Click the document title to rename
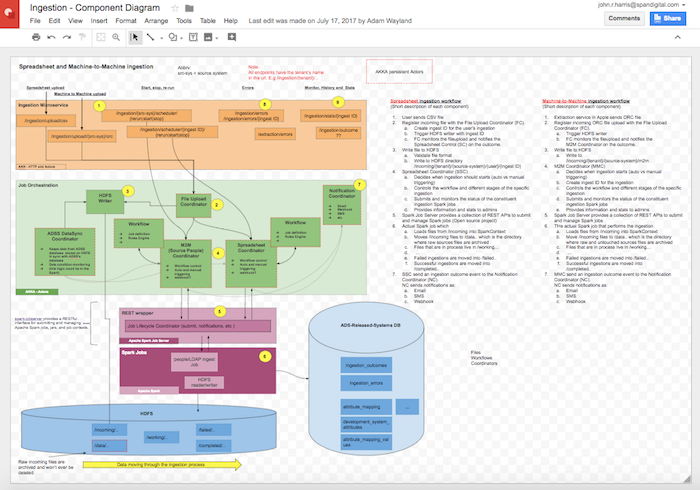Viewport: 700px width, 490px height. click(95, 8)
